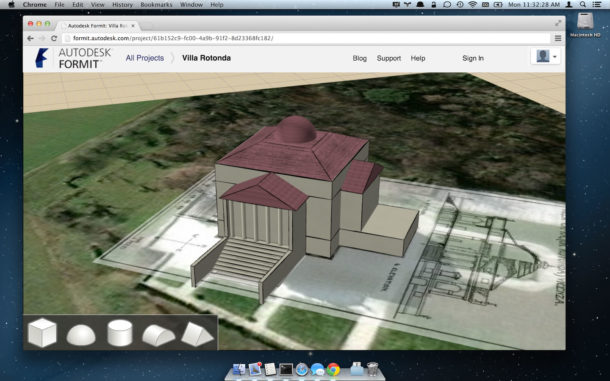Click the Time Machine clock icon
This screenshot has height=381, width=610.
pyautogui.click(x=460, y=5)
